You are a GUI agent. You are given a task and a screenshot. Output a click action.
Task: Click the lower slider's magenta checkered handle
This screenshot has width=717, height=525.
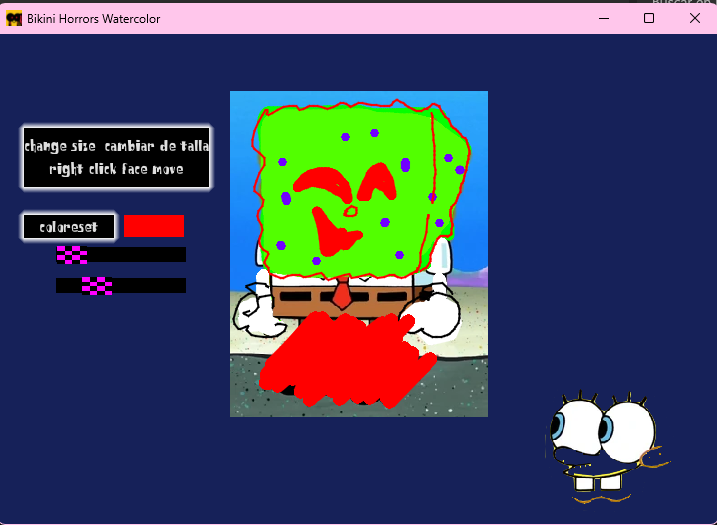coord(97,286)
